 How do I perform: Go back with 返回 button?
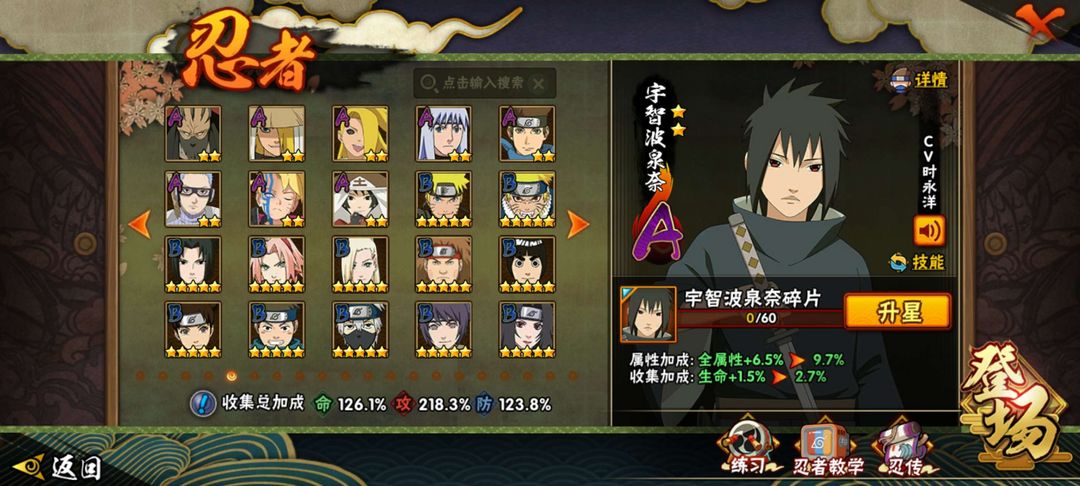click(x=58, y=467)
